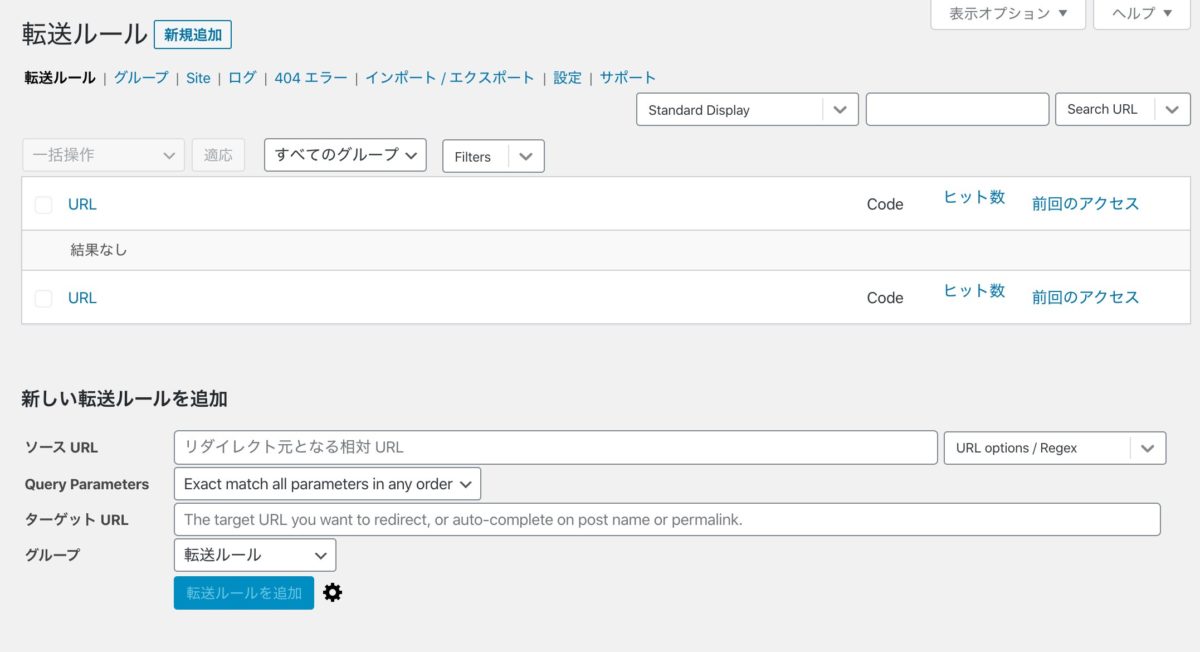Expand URL options / Regex dropdown
The height and width of the screenshot is (652, 1200).
point(1148,448)
